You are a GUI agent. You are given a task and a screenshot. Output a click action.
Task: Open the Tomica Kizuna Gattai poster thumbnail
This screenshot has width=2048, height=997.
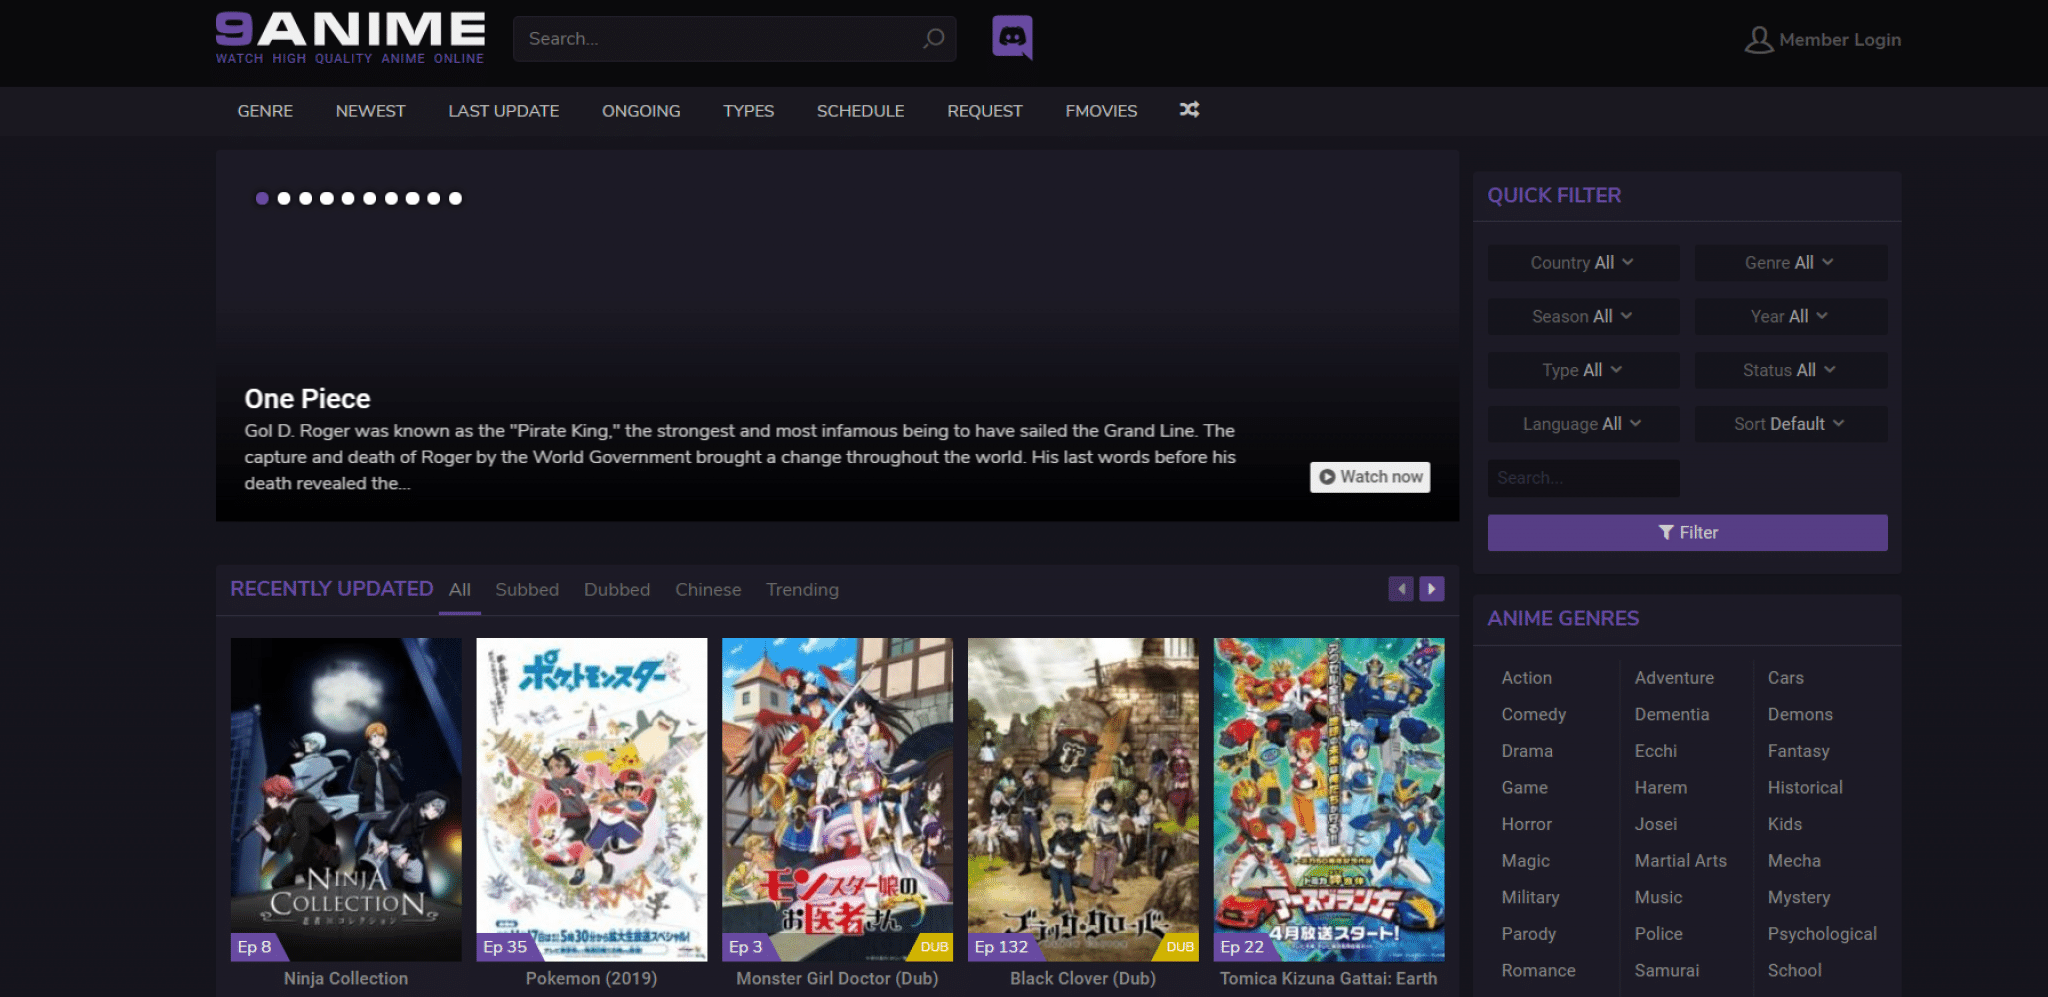(x=1329, y=800)
